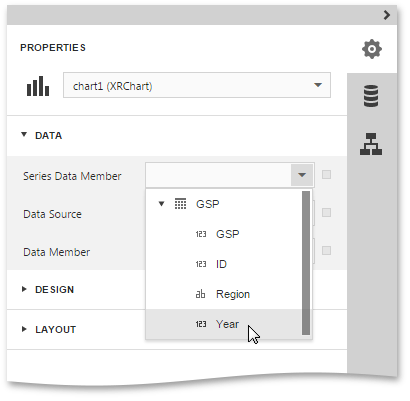Toggle the Data Member property marker square
Image resolution: width=410 pixels, height=401 pixels.
pyautogui.click(x=326, y=251)
